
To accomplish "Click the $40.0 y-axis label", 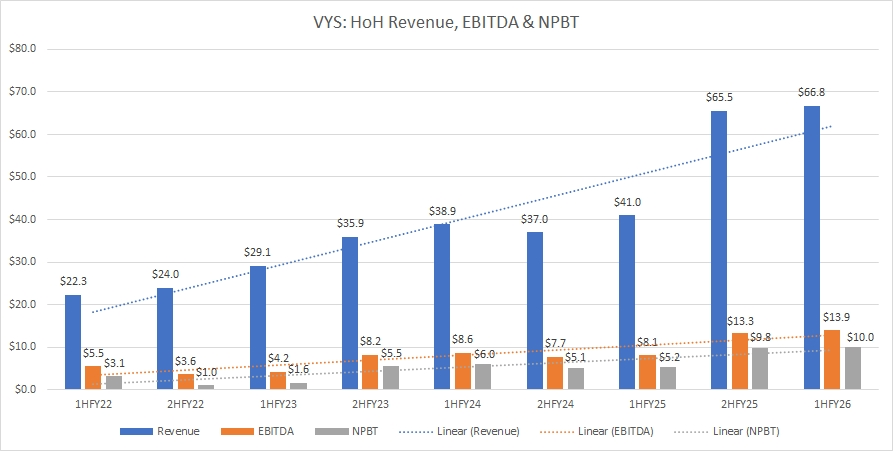I will pos(22,219).
